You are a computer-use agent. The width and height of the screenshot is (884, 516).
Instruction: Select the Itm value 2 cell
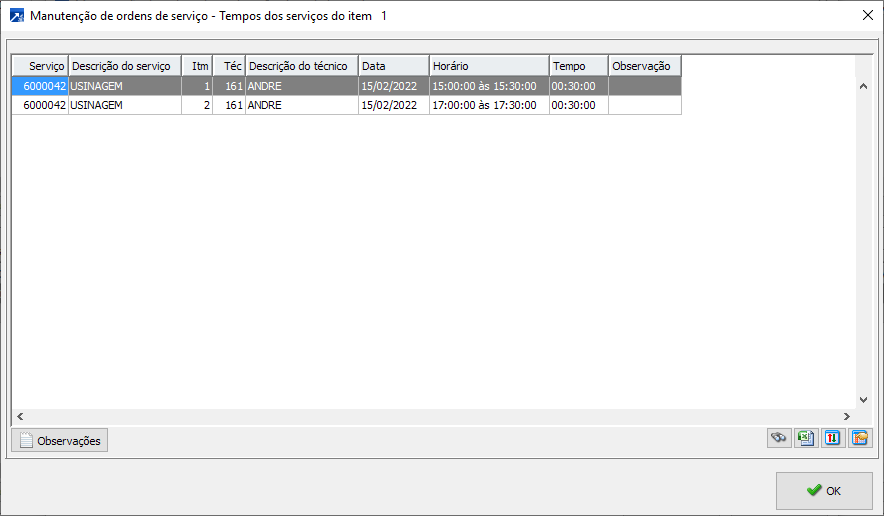tap(197, 105)
